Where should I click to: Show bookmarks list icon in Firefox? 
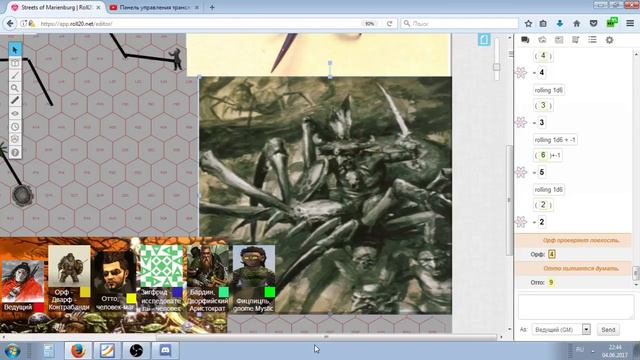543,24
